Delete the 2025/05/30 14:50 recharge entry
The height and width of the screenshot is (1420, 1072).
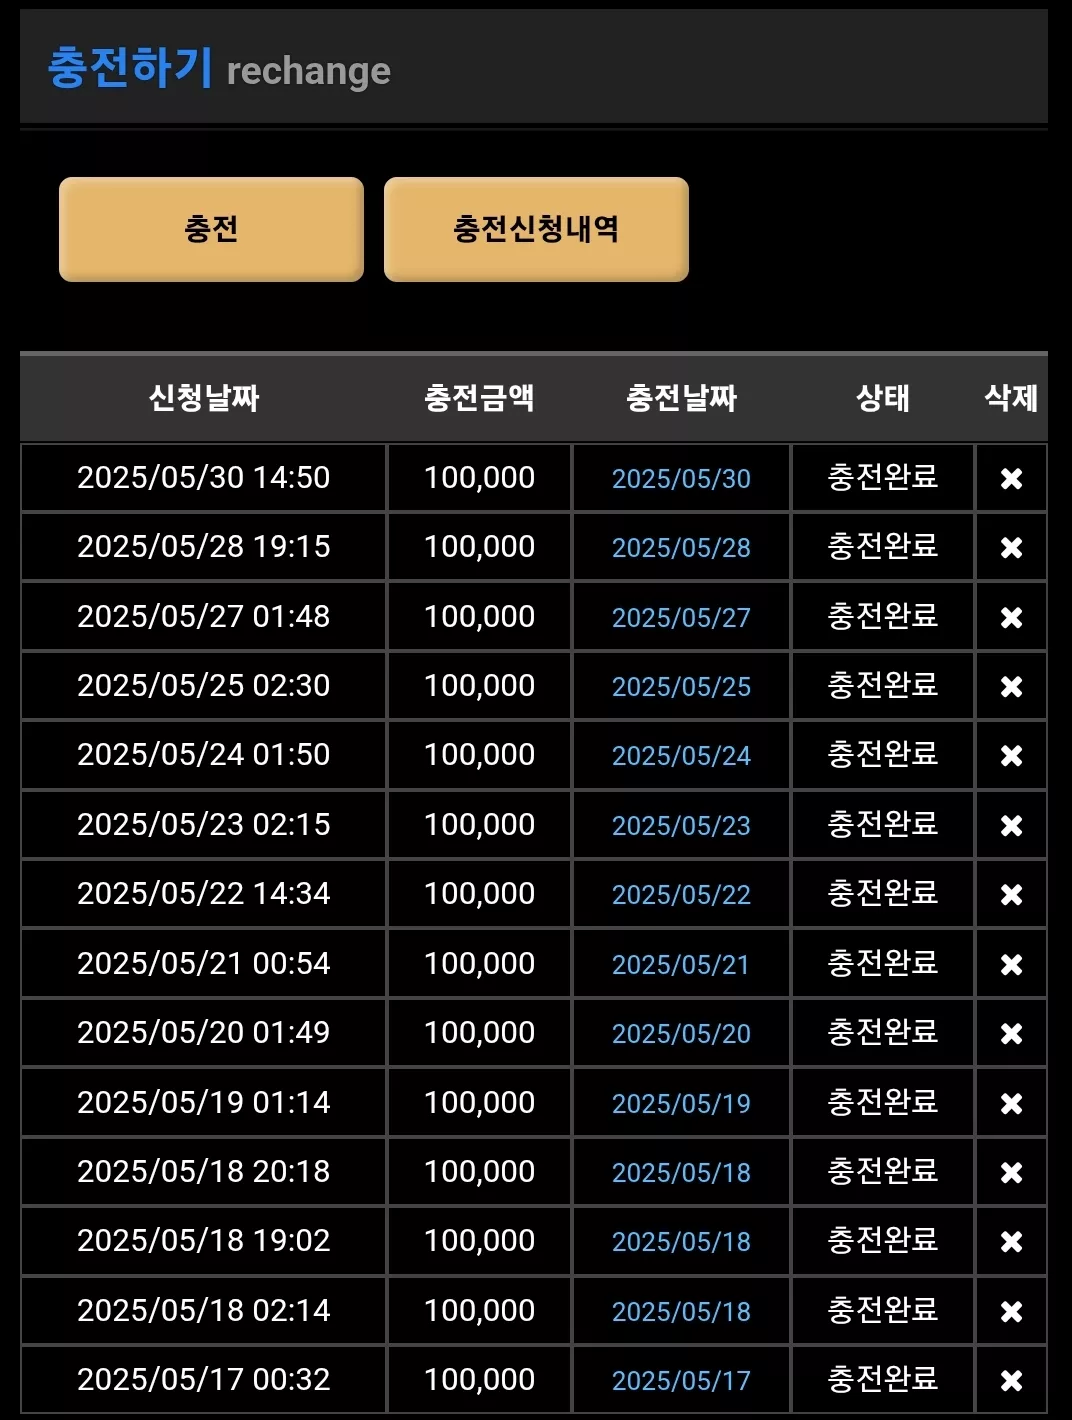(x=1011, y=479)
